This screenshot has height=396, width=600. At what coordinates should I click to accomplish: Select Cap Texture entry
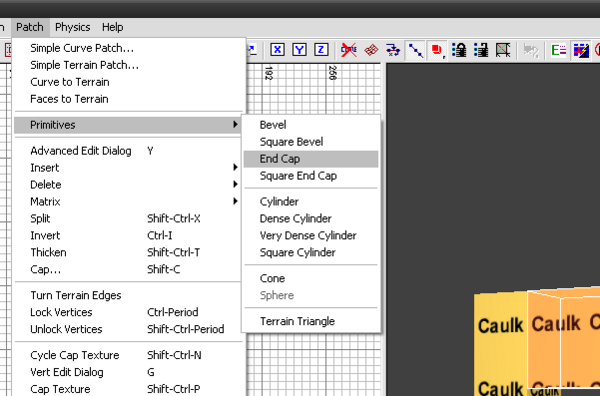coord(129,388)
